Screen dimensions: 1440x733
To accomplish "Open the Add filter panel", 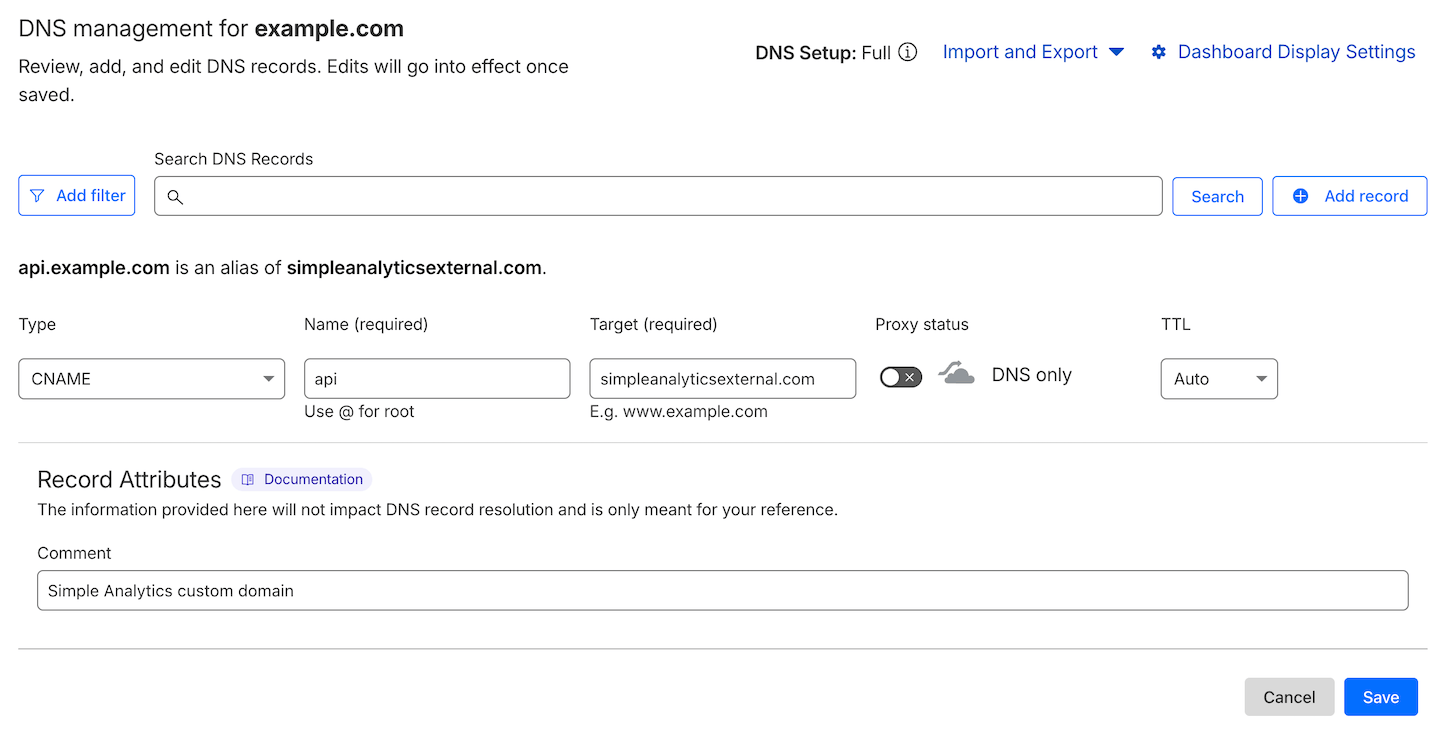I will click(x=76, y=195).
